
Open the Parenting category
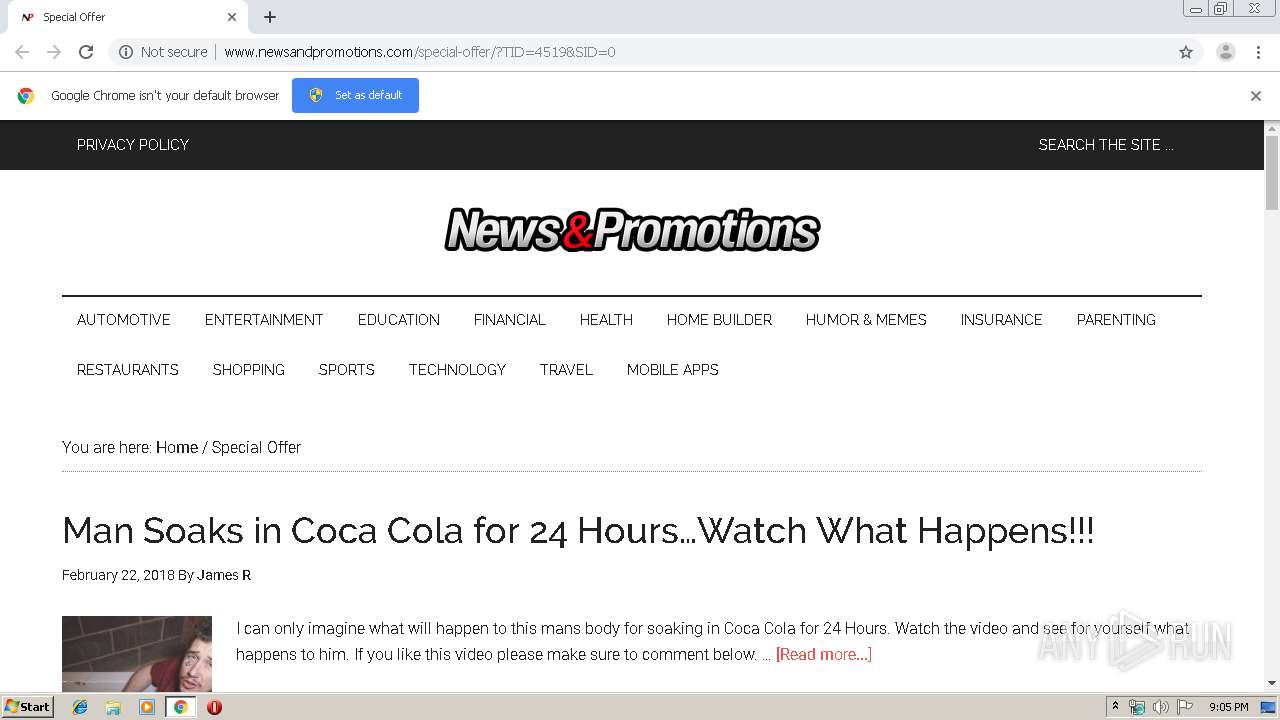coord(1116,320)
